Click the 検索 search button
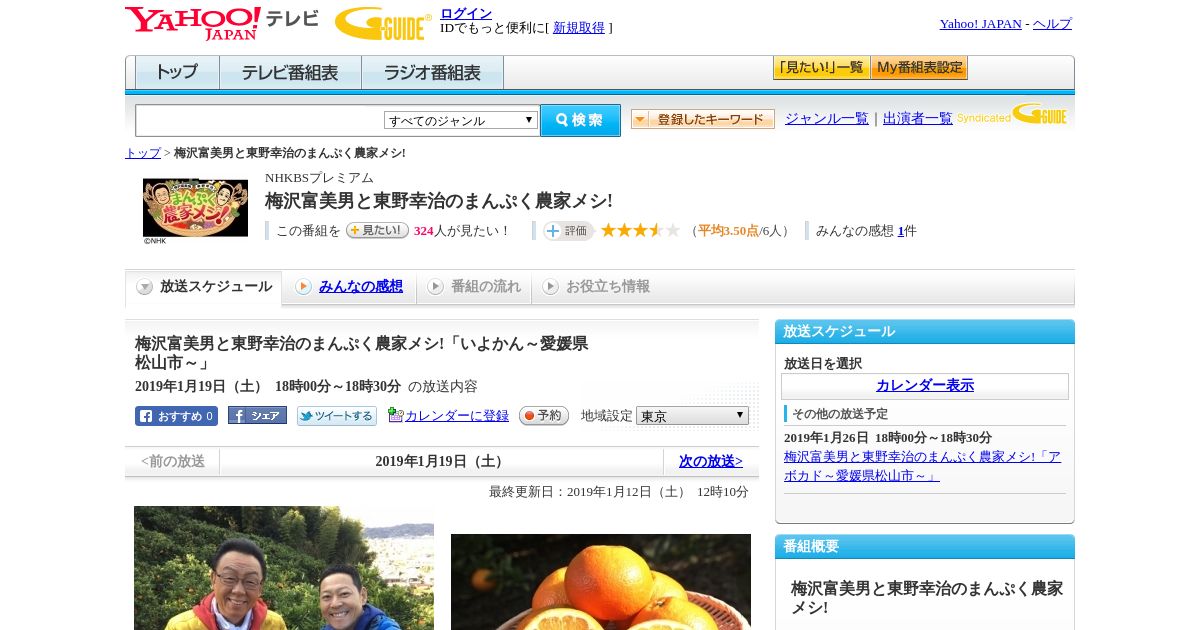Image resolution: width=1200 pixels, height=630 pixels. (580, 120)
